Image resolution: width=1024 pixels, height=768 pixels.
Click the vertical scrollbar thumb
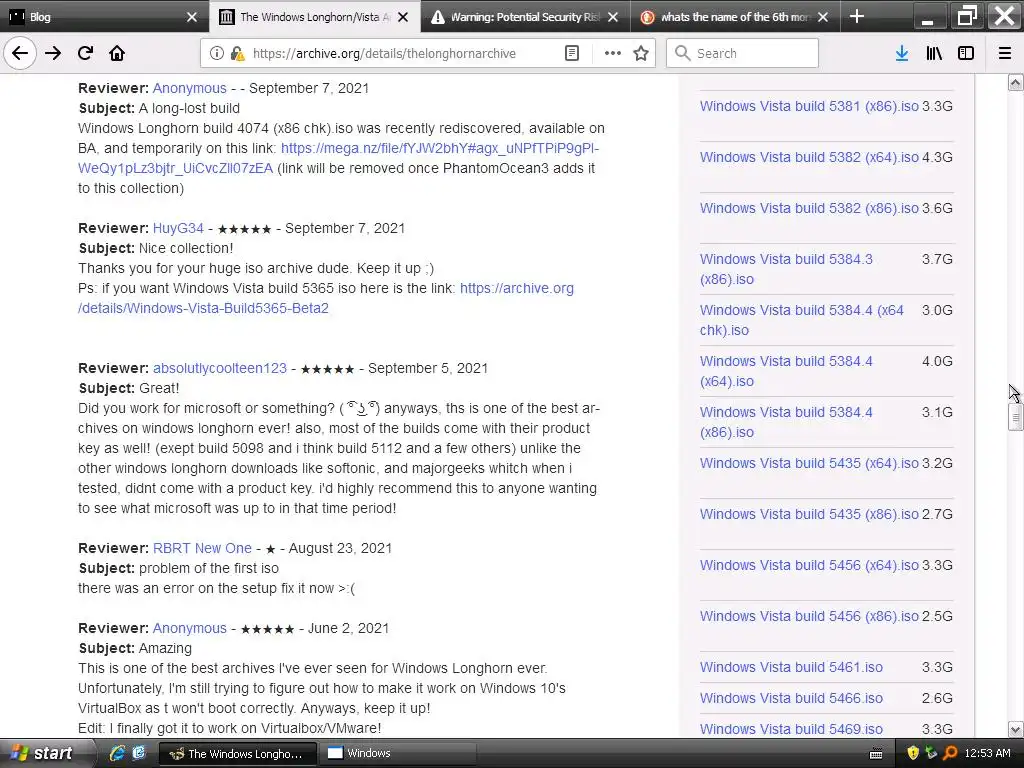(x=1015, y=417)
